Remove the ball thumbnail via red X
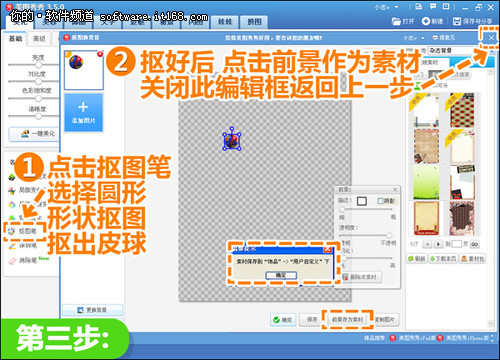The height and width of the screenshot is (360, 500). click(100, 54)
